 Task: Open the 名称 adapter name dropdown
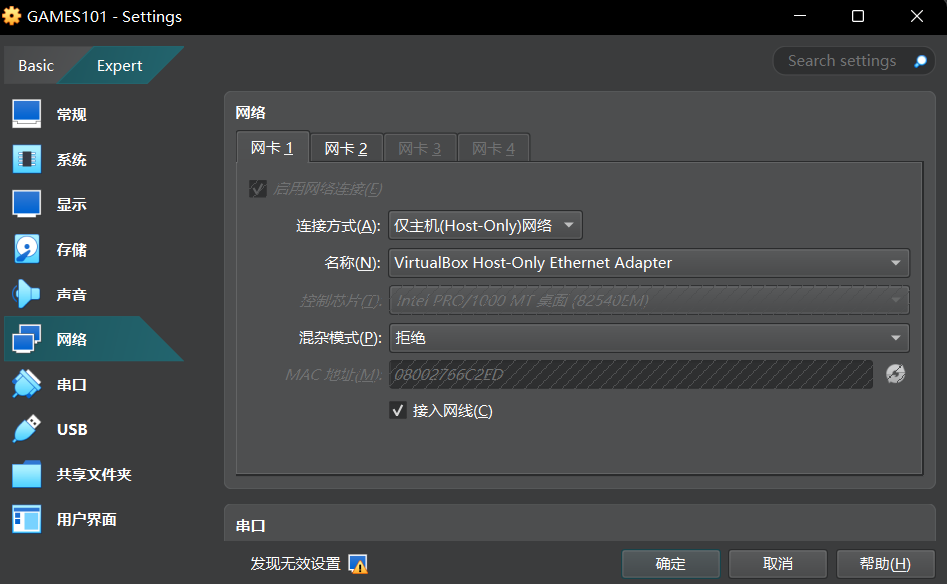648,263
